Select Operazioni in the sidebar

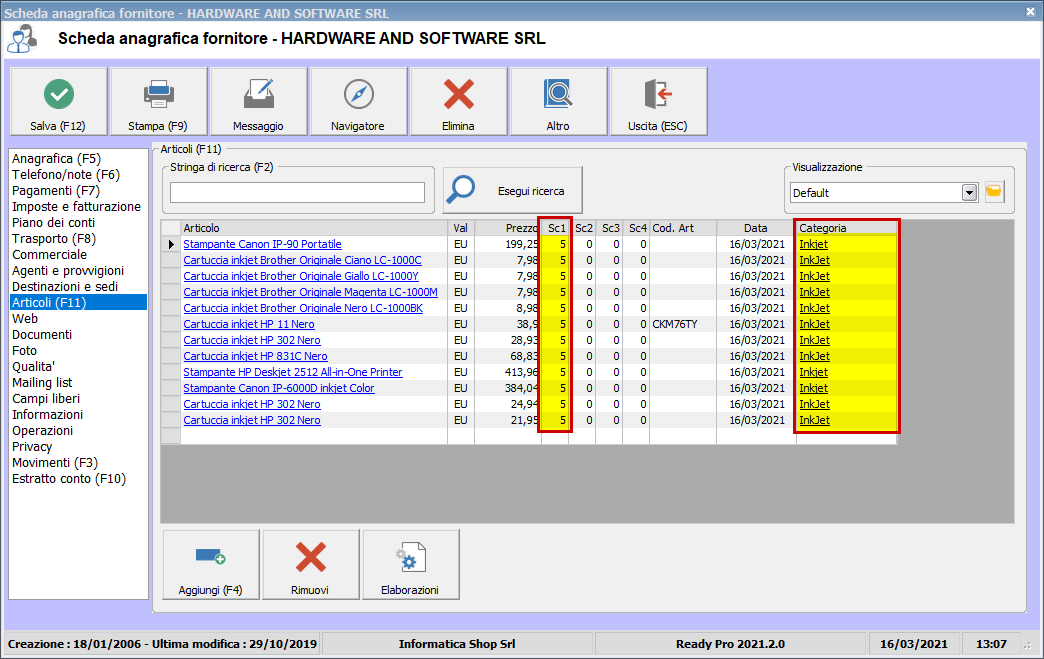(x=43, y=430)
